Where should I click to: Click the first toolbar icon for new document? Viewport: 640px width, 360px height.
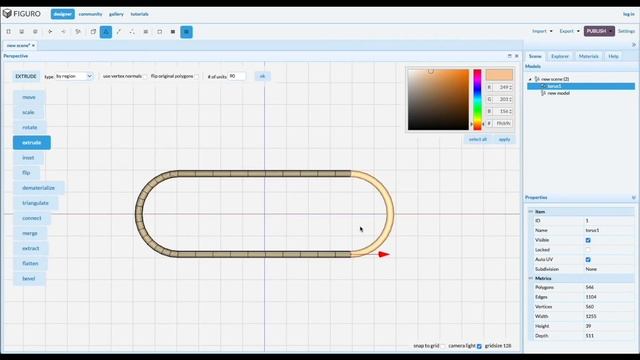[9, 32]
